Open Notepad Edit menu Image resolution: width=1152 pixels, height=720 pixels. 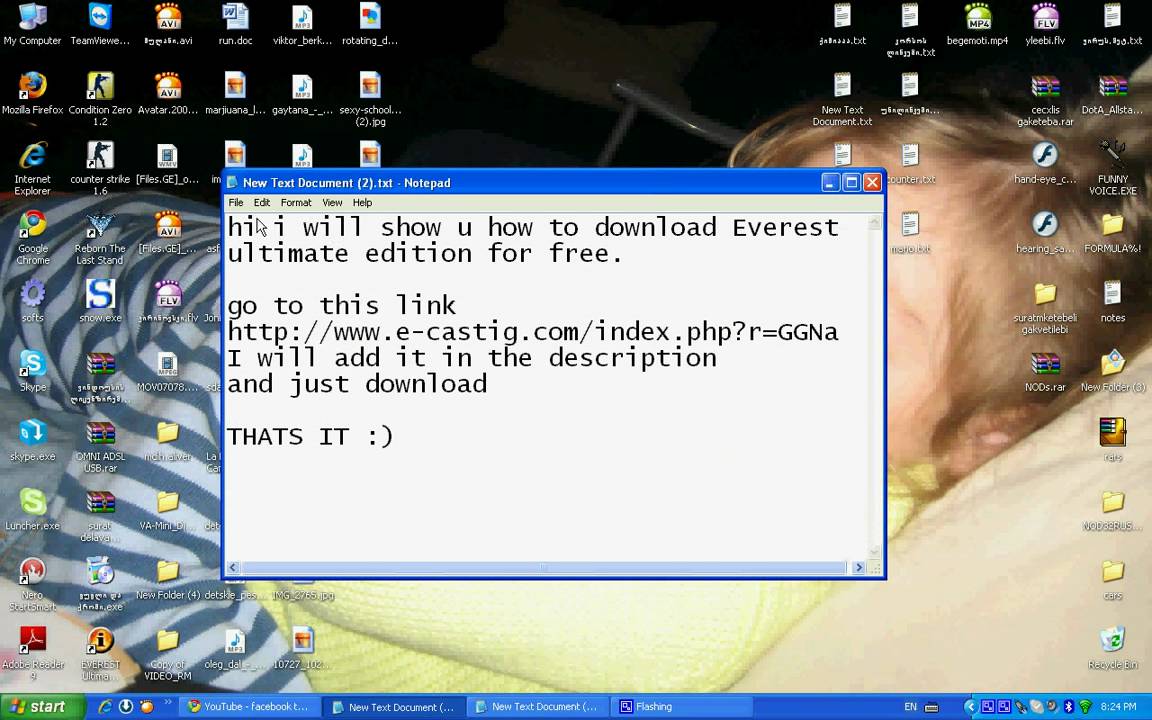[x=262, y=203]
